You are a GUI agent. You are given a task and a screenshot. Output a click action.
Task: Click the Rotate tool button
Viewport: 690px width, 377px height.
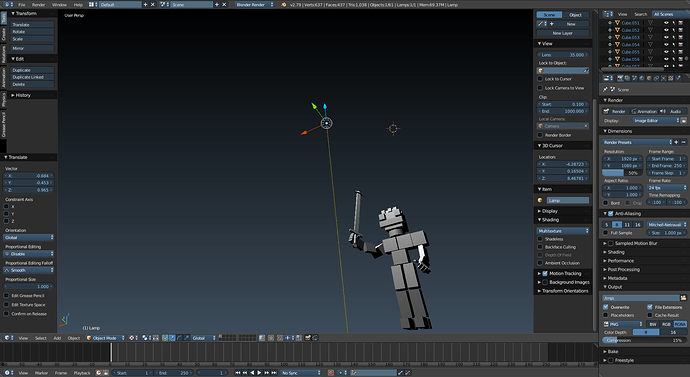tap(32, 32)
